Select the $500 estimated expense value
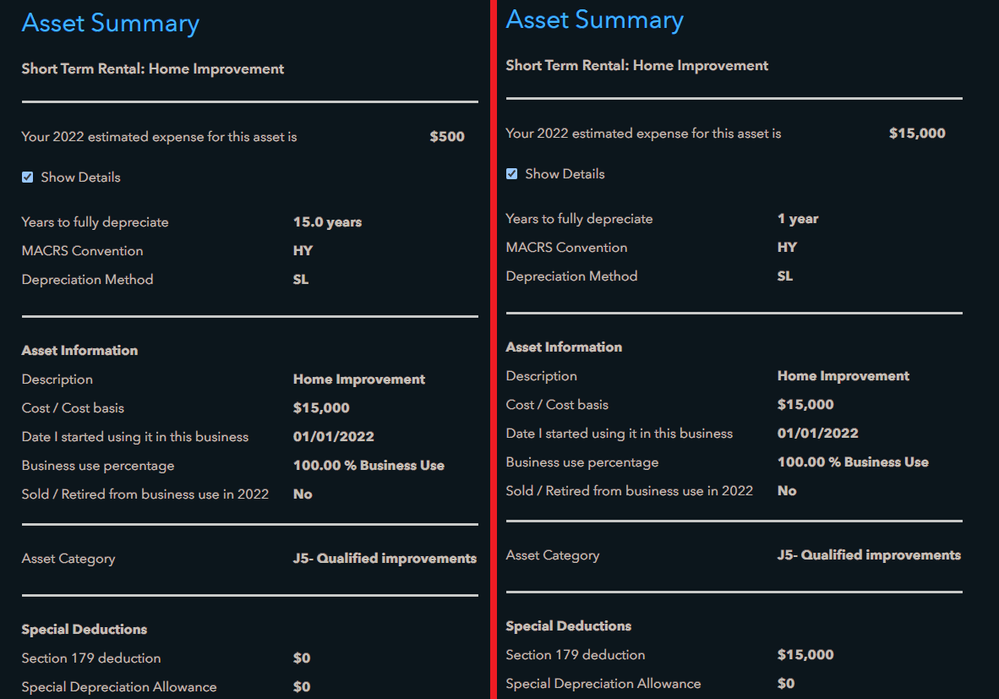 click(447, 136)
